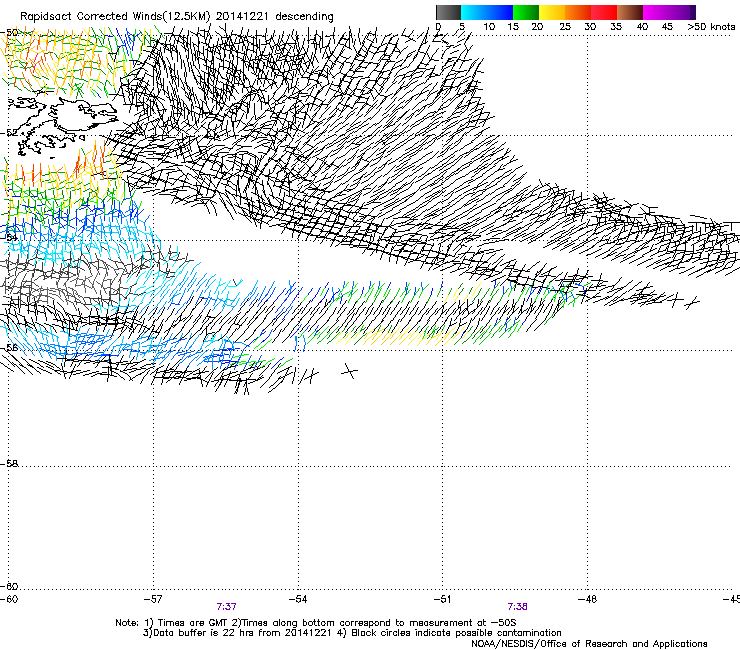
Task: Click the latitude label '-56'
Action: click(x=9, y=347)
